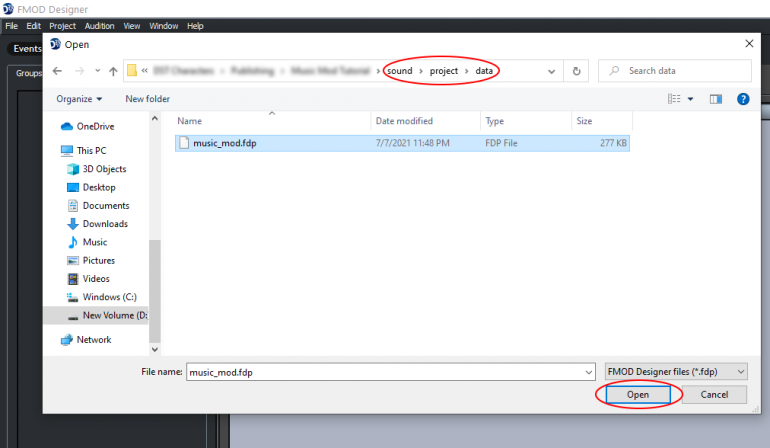Screen dimensions: 770x448
Task: Open Downloads in navigation pane
Action: [x=97, y=224]
